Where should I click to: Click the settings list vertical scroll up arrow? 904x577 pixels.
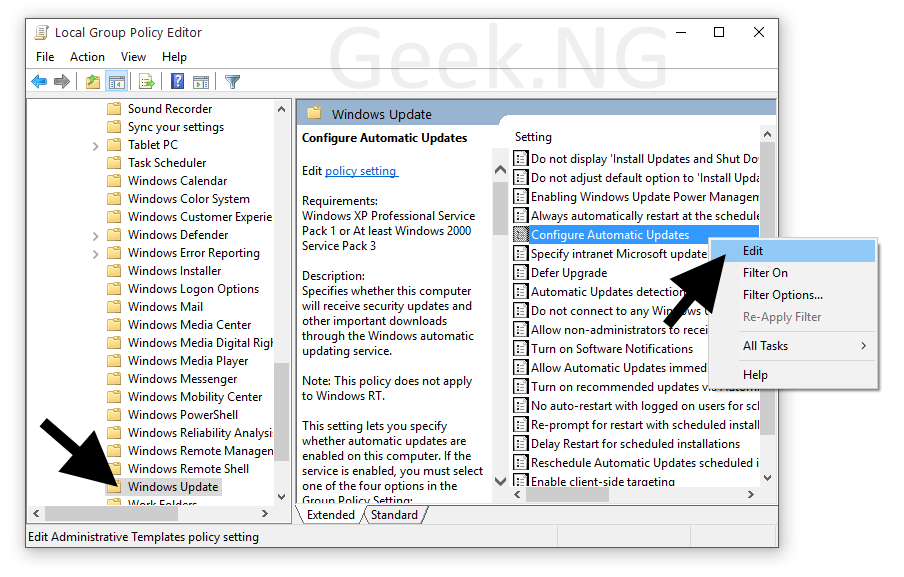point(767,134)
